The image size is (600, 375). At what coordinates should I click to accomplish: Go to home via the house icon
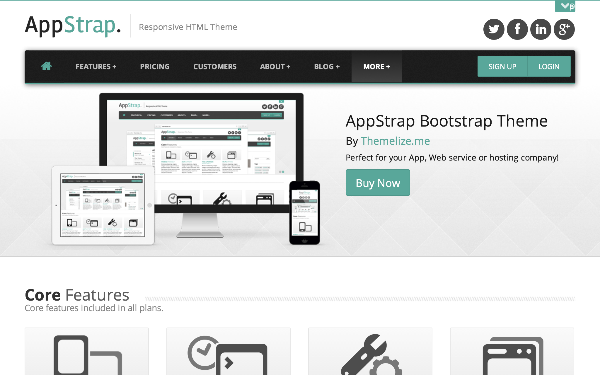tap(46, 66)
